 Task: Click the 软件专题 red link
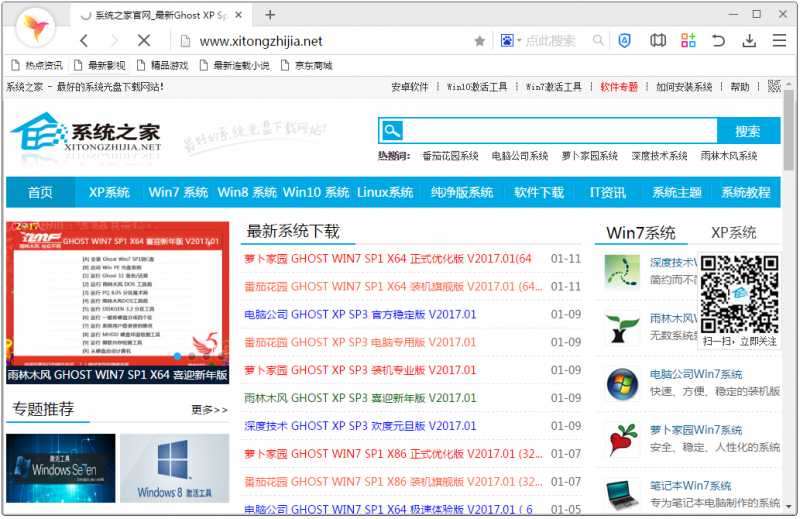tap(619, 87)
